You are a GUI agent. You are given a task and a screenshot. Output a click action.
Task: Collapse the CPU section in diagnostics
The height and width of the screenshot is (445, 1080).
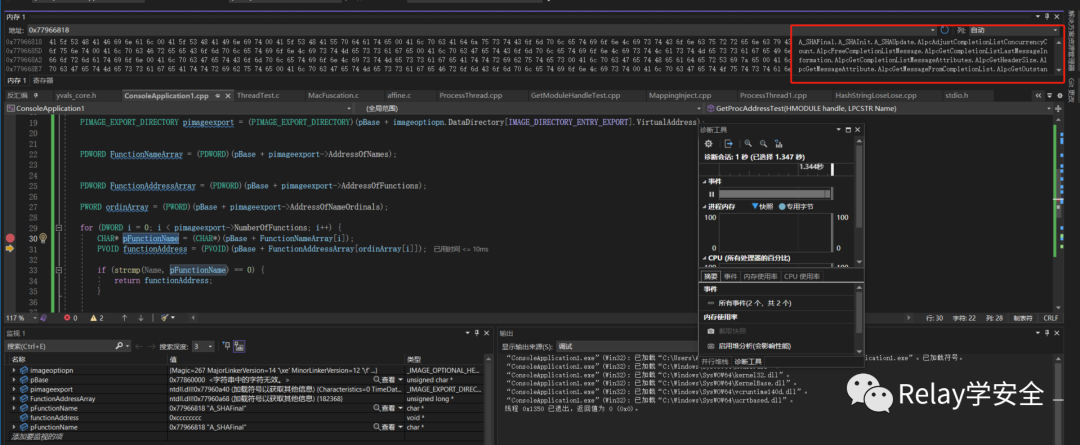705,258
